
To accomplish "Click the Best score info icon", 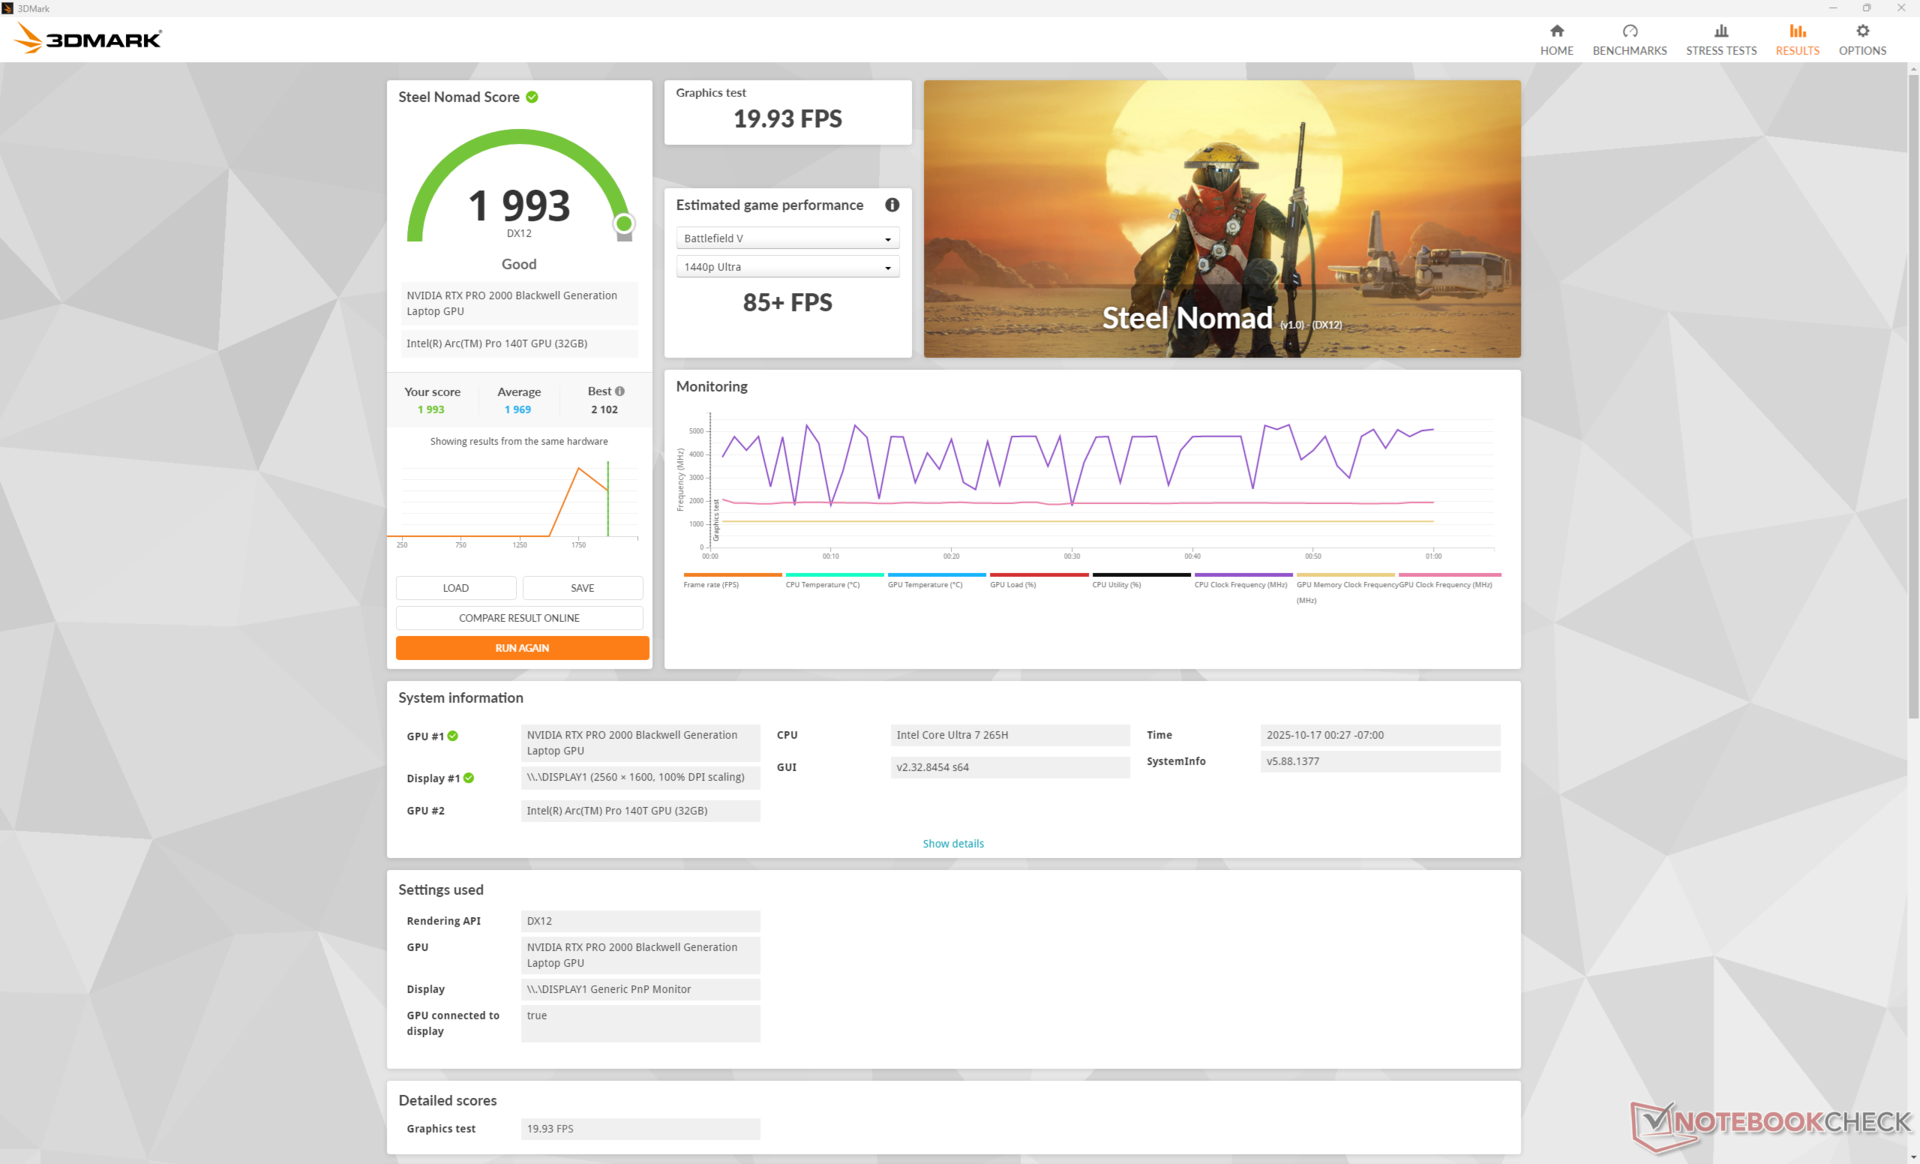I will [x=620, y=391].
